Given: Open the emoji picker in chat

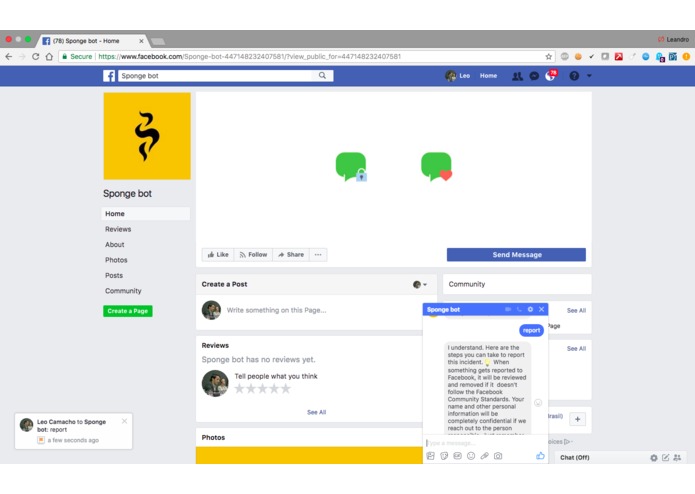Looking at the screenshot, I should click(x=471, y=456).
